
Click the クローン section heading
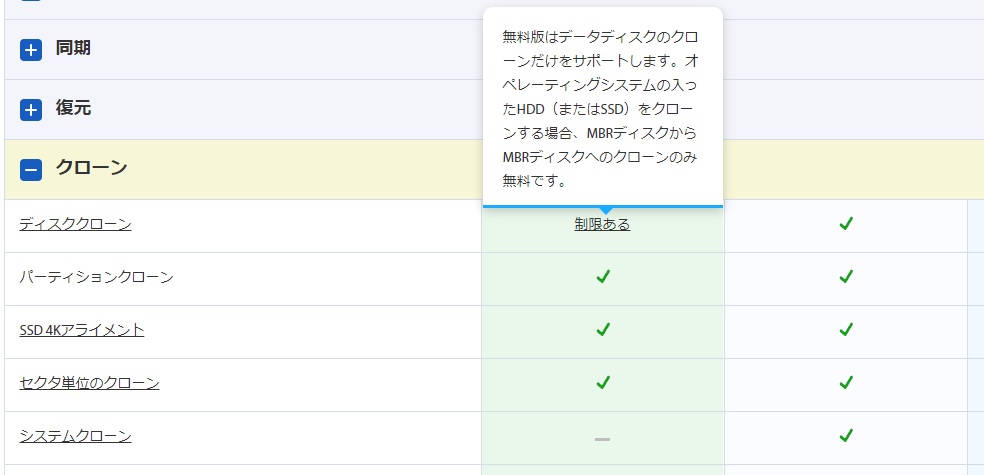[92, 168]
